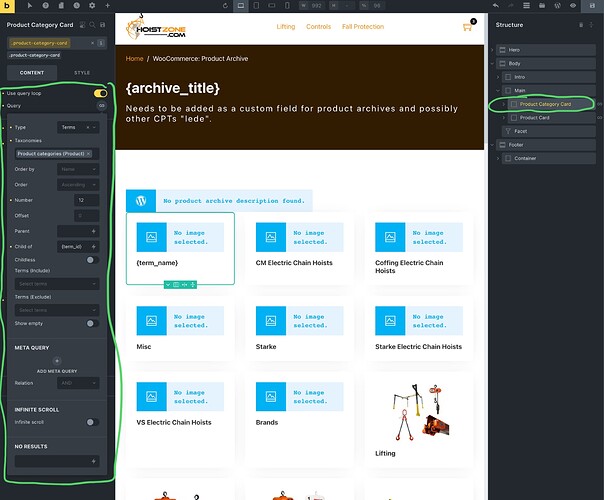Click dynamic data bolt in No Results field

coord(94,461)
